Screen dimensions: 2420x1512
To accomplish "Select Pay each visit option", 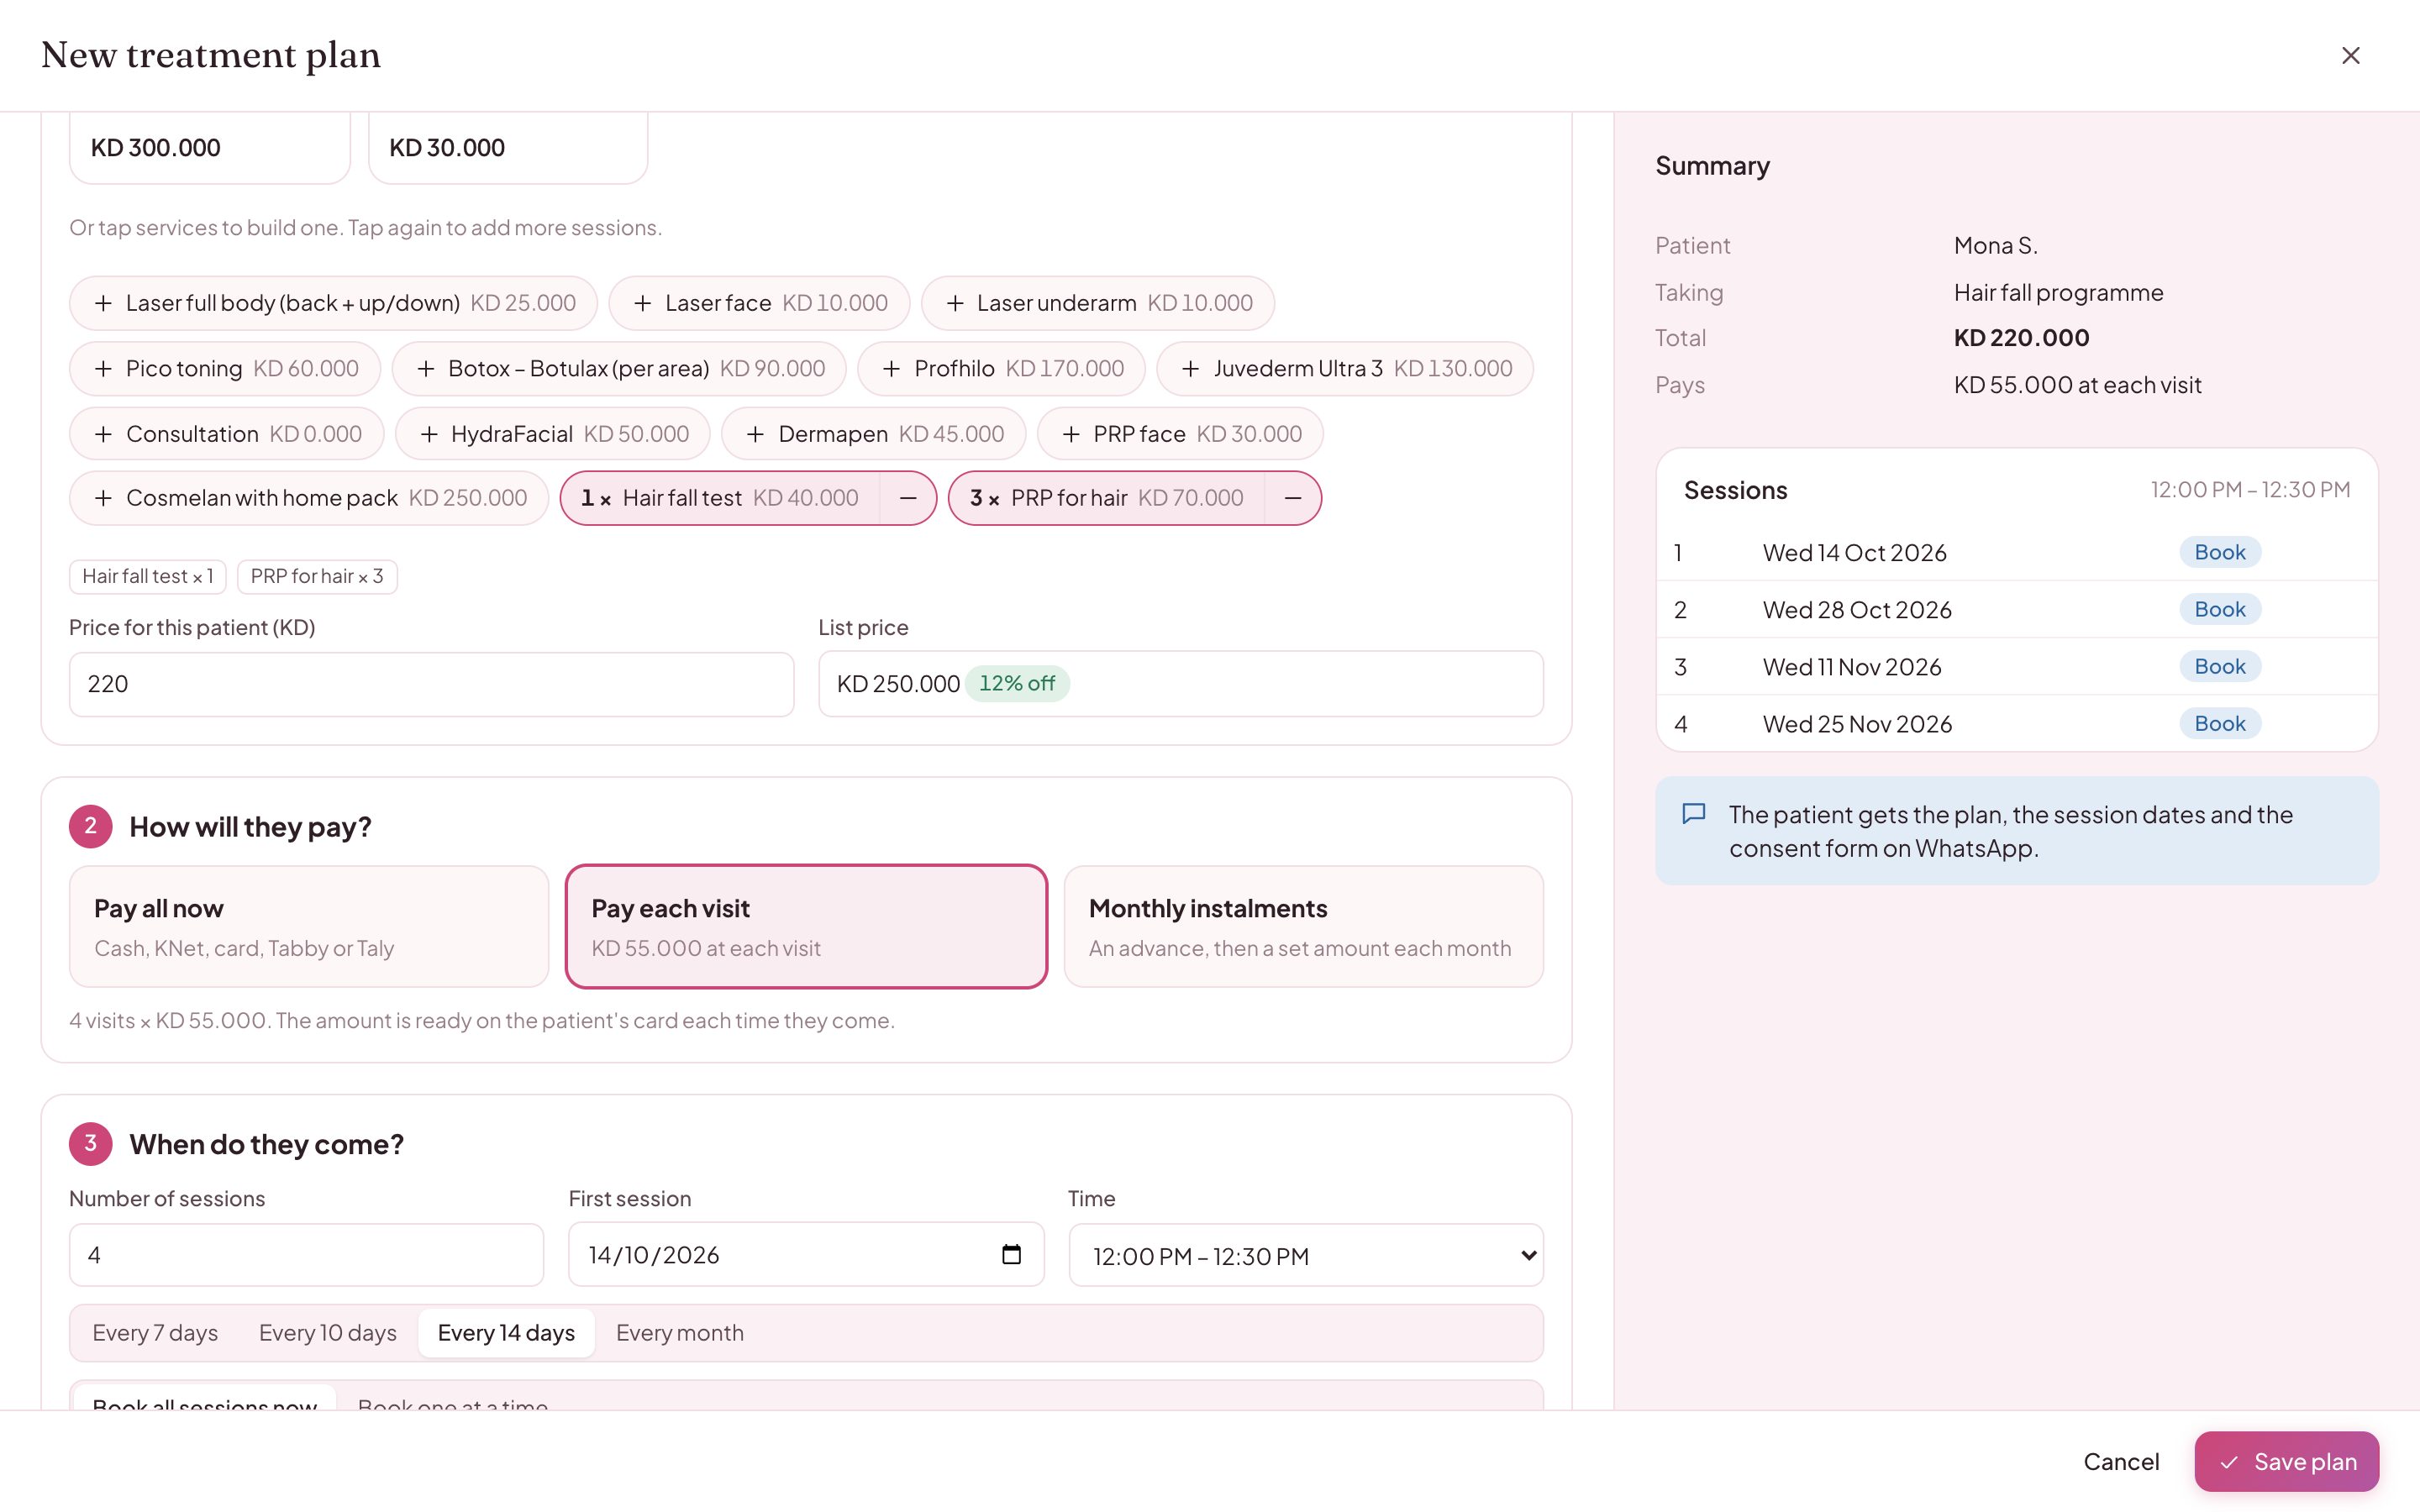I will (806, 926).
